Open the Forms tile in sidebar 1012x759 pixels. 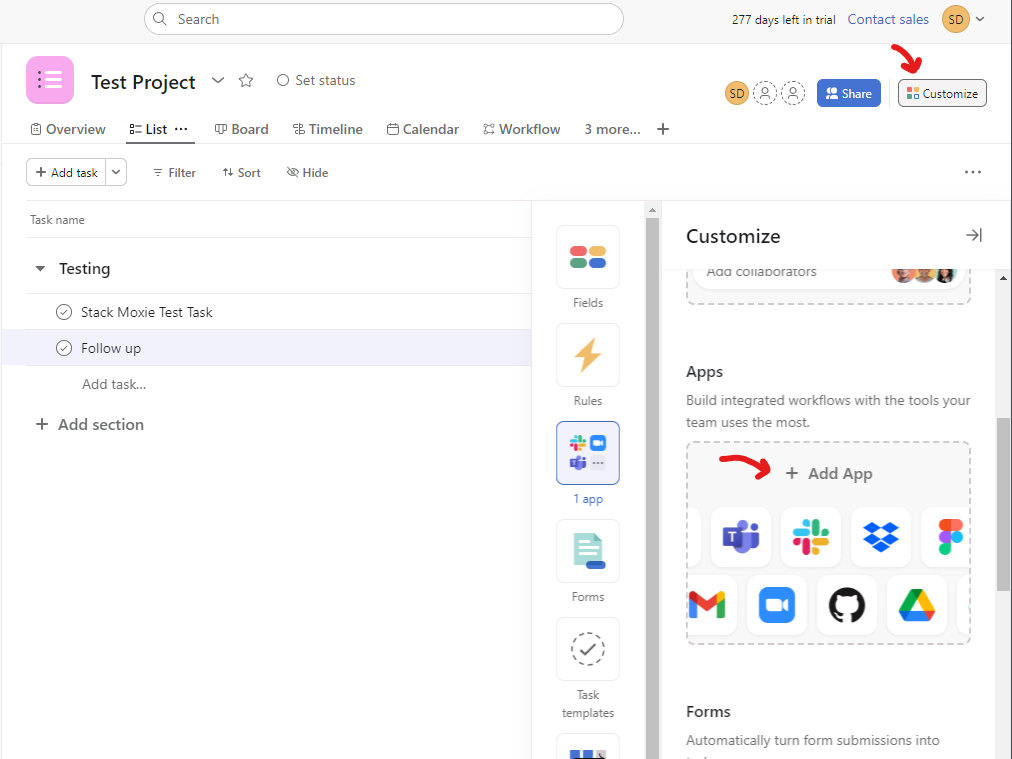[587, 551]
